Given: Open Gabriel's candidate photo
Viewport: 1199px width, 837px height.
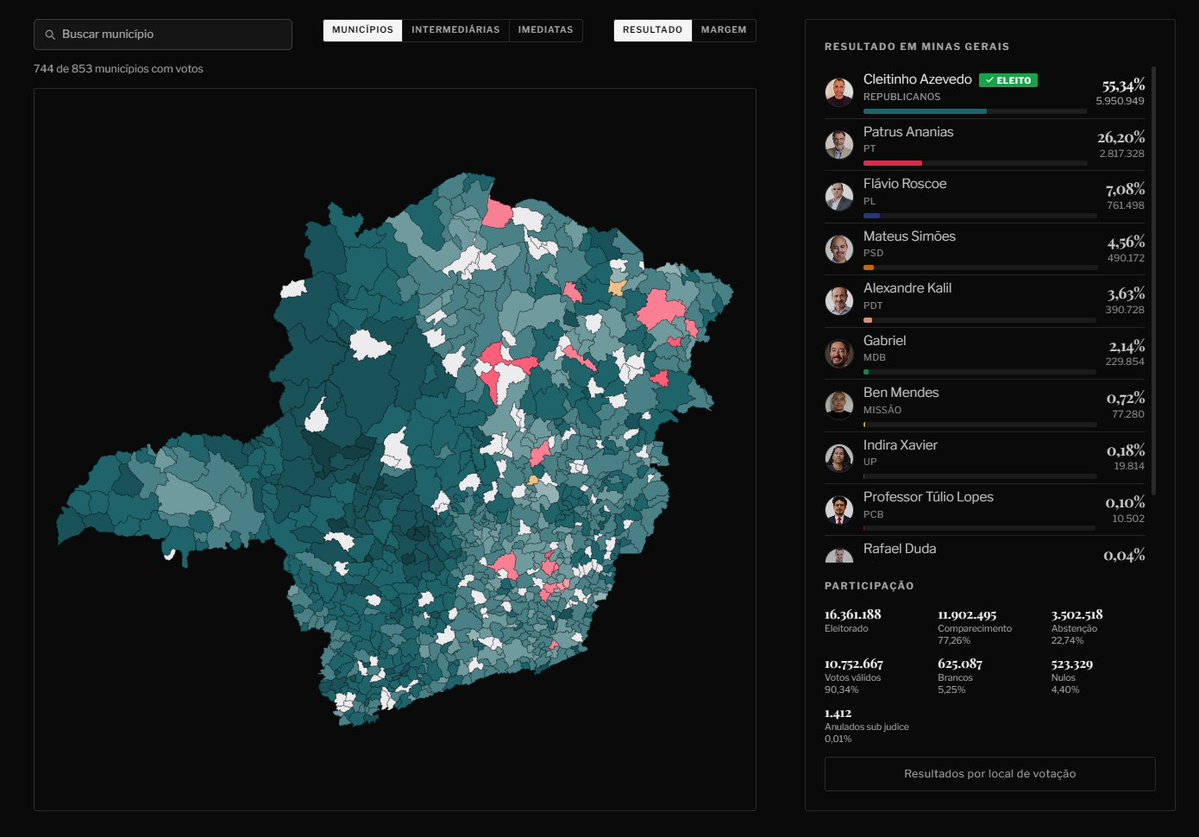Looking at the screenshot, I should click(x=839, y=353).
